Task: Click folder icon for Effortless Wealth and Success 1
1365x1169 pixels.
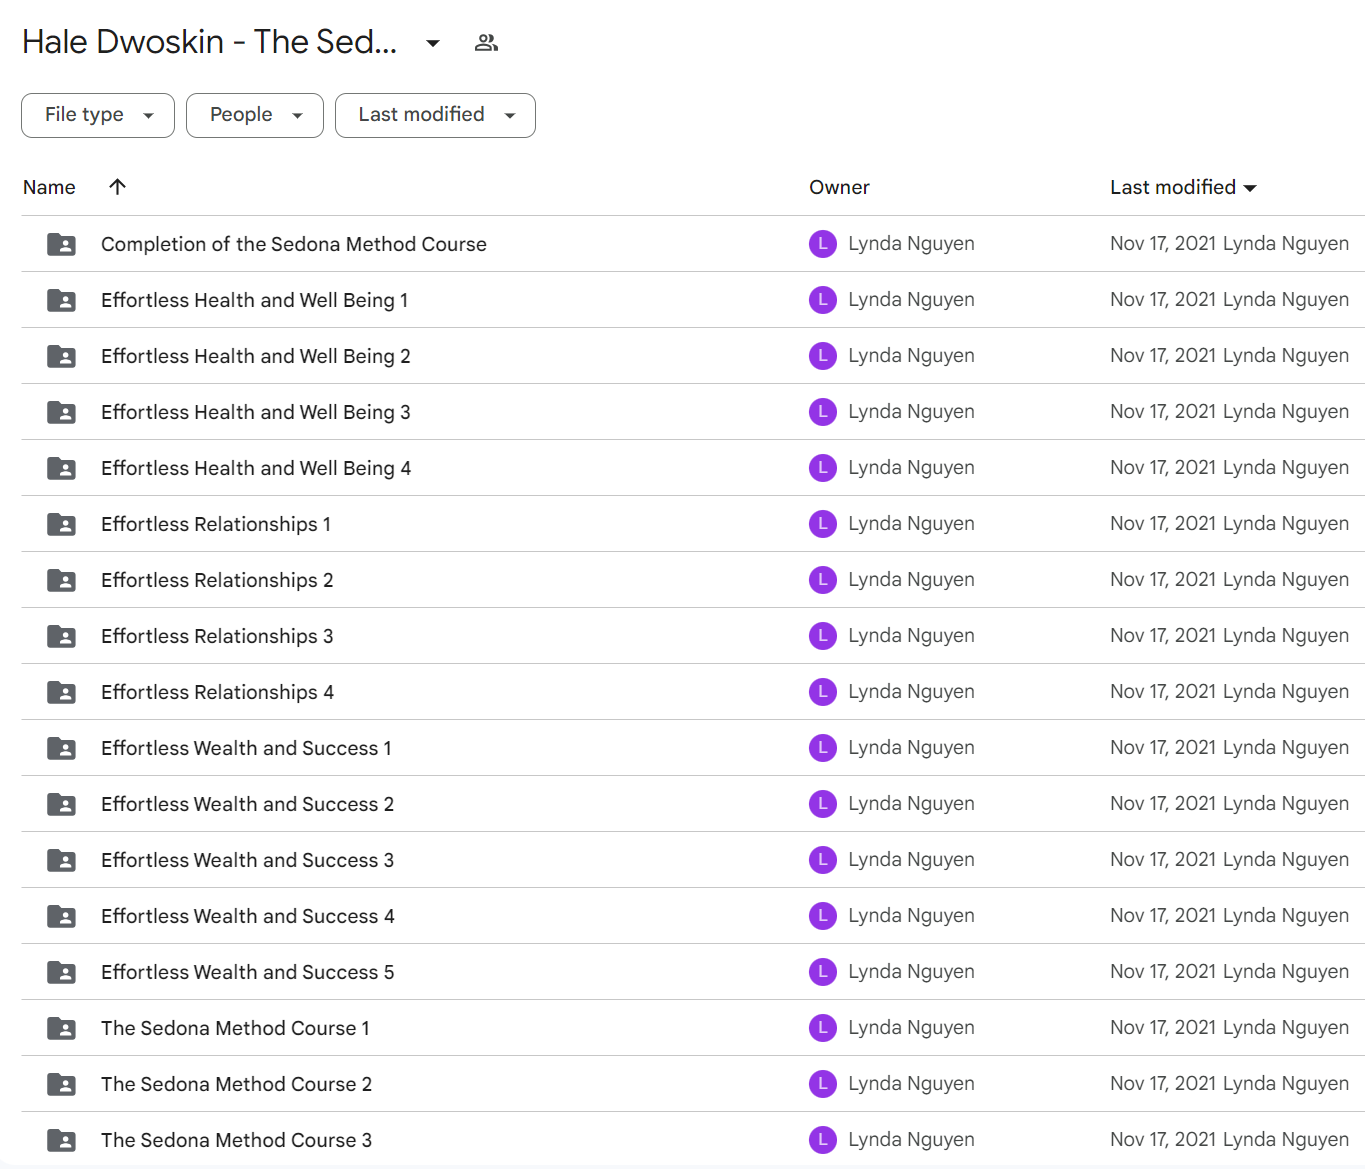Action: point(61,748)
